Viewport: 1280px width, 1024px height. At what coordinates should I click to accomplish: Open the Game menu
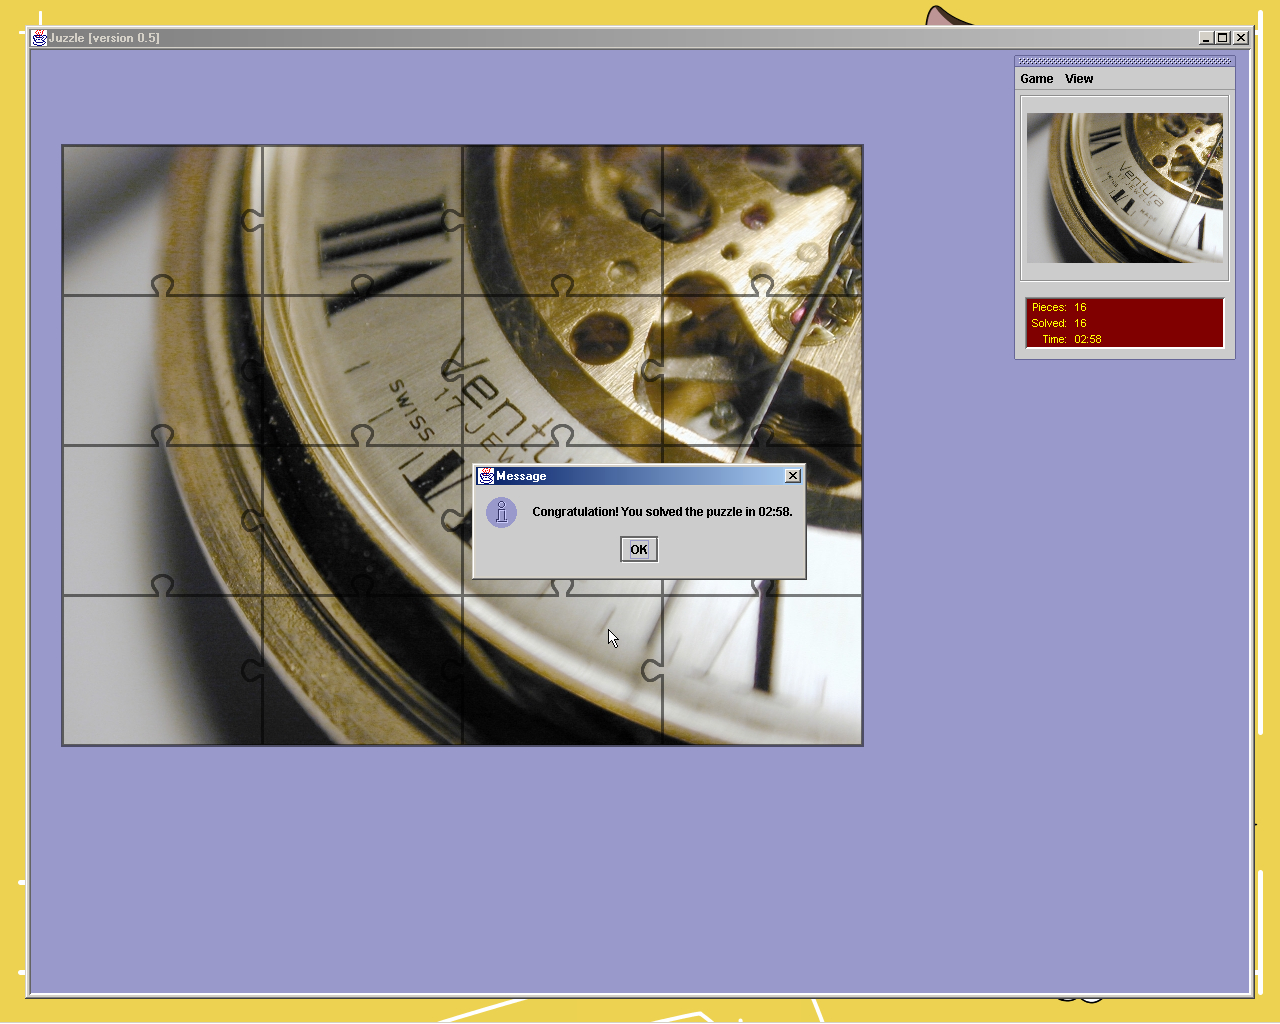[1036, 79]
